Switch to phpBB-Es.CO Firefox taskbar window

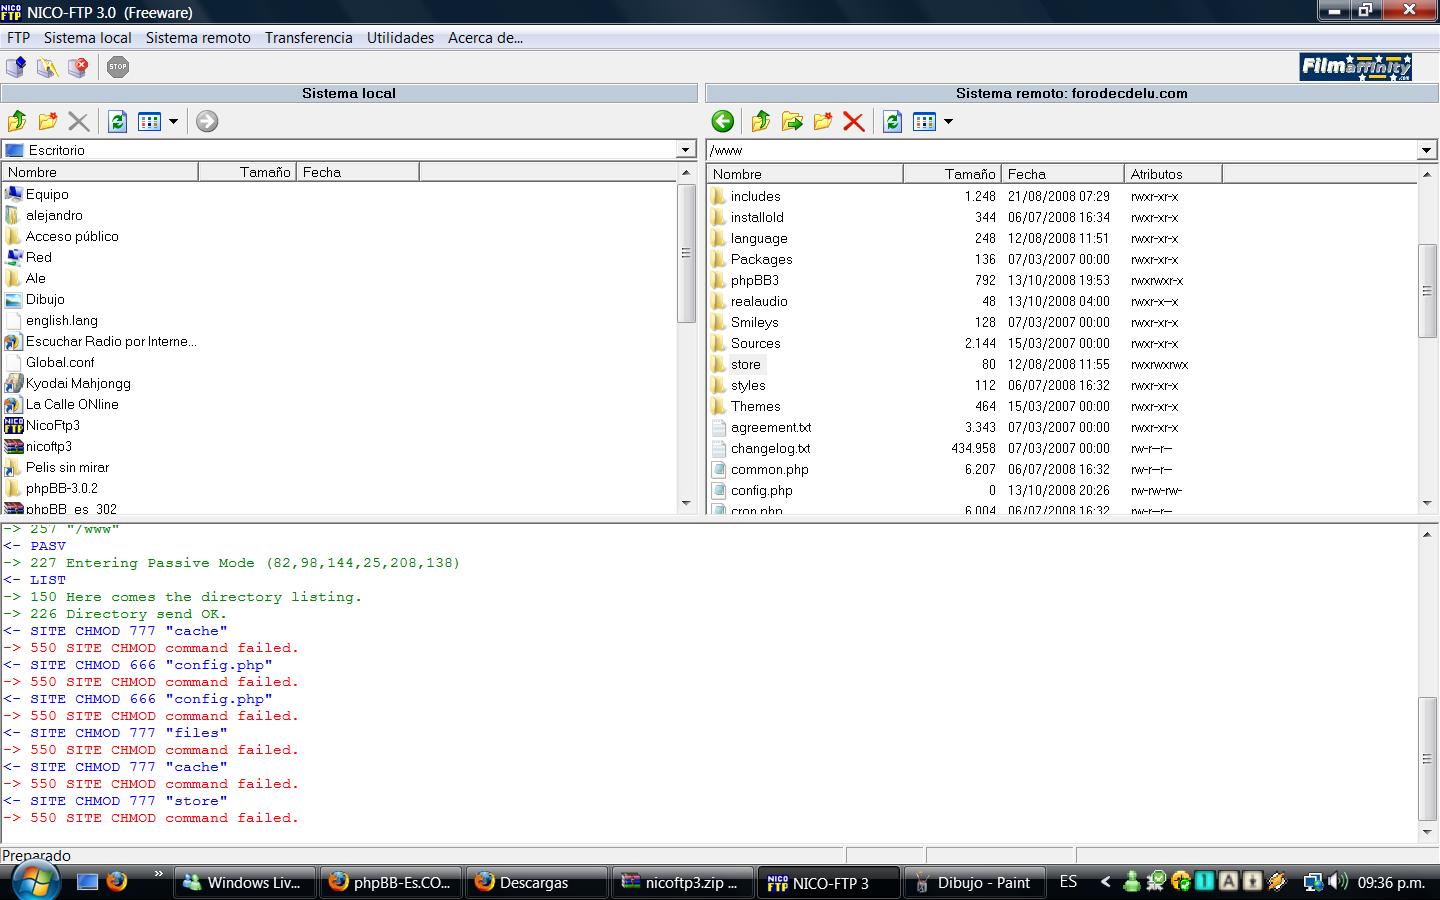point(391,882)
